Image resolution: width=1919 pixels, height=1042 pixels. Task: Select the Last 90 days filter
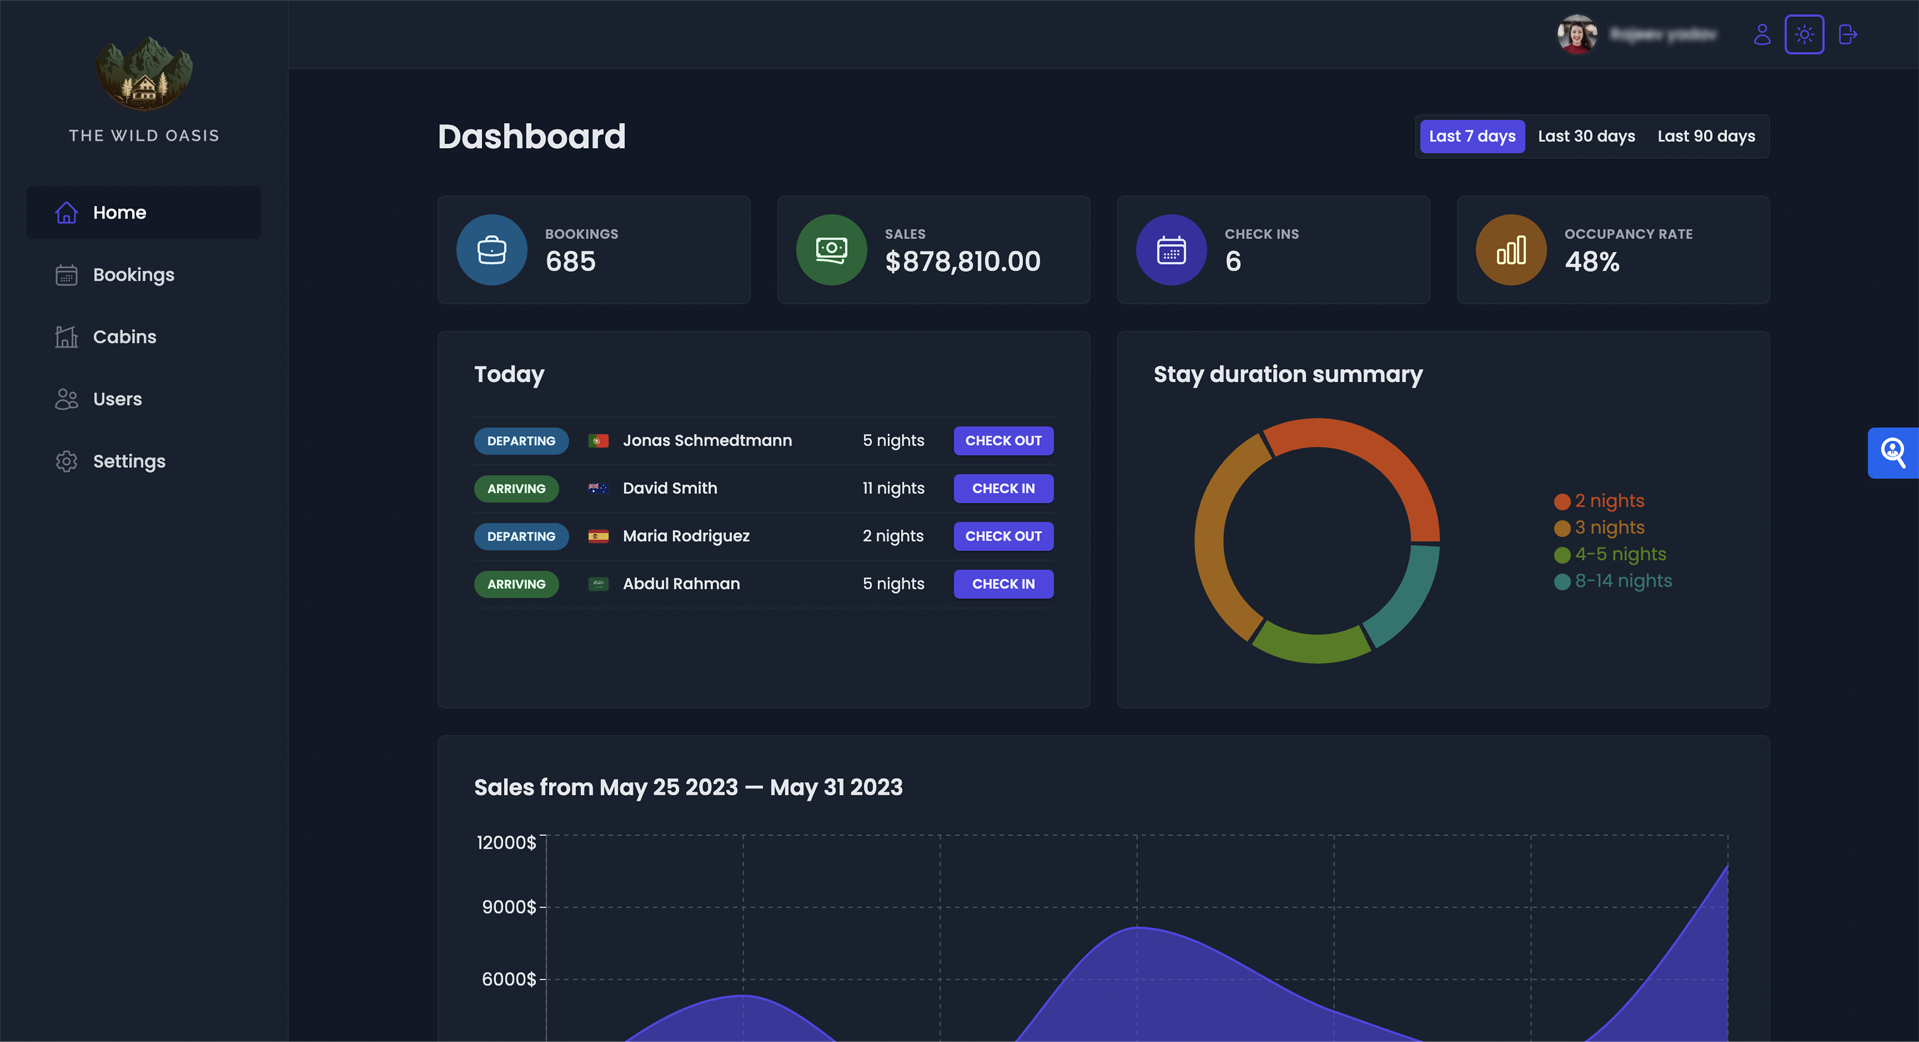tap(1706, 136)
